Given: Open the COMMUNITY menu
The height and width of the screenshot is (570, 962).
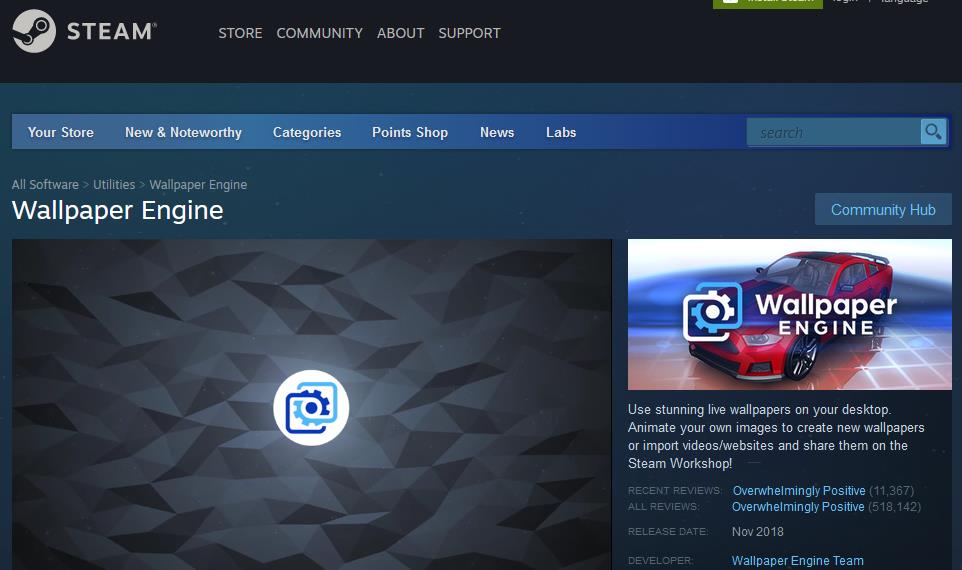Looking at the screenshot, I should point(319,33).
